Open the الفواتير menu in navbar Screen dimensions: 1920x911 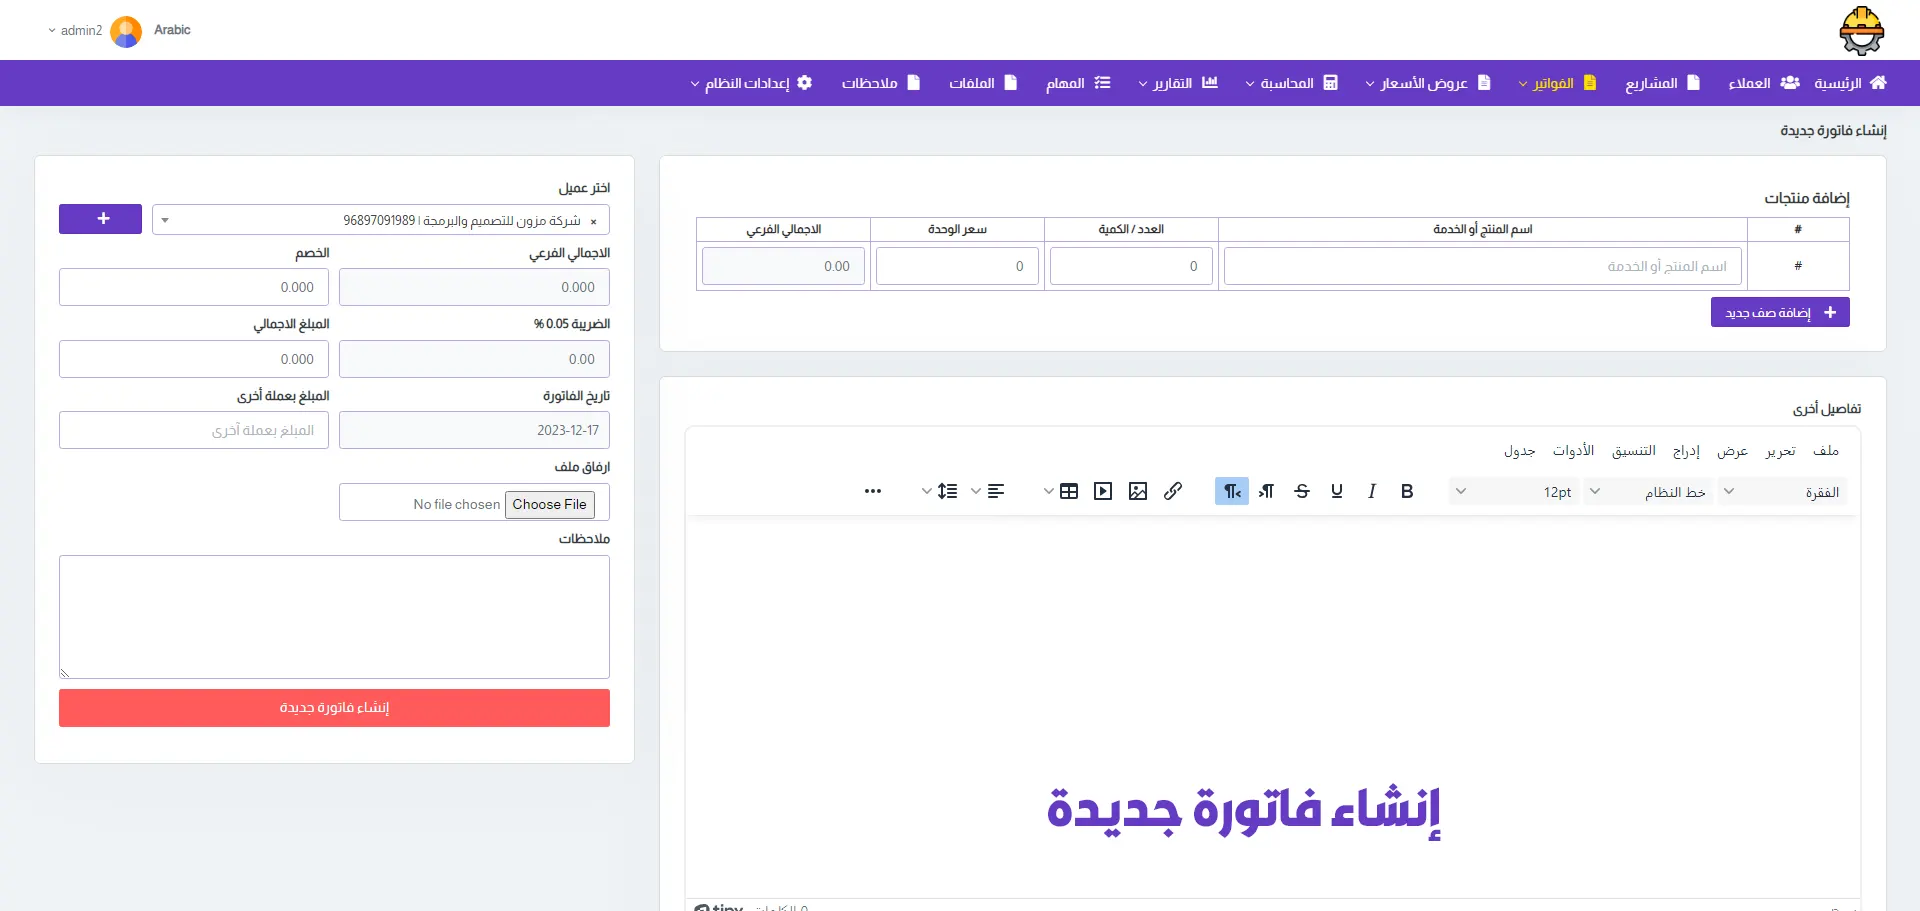(1557, 83)
